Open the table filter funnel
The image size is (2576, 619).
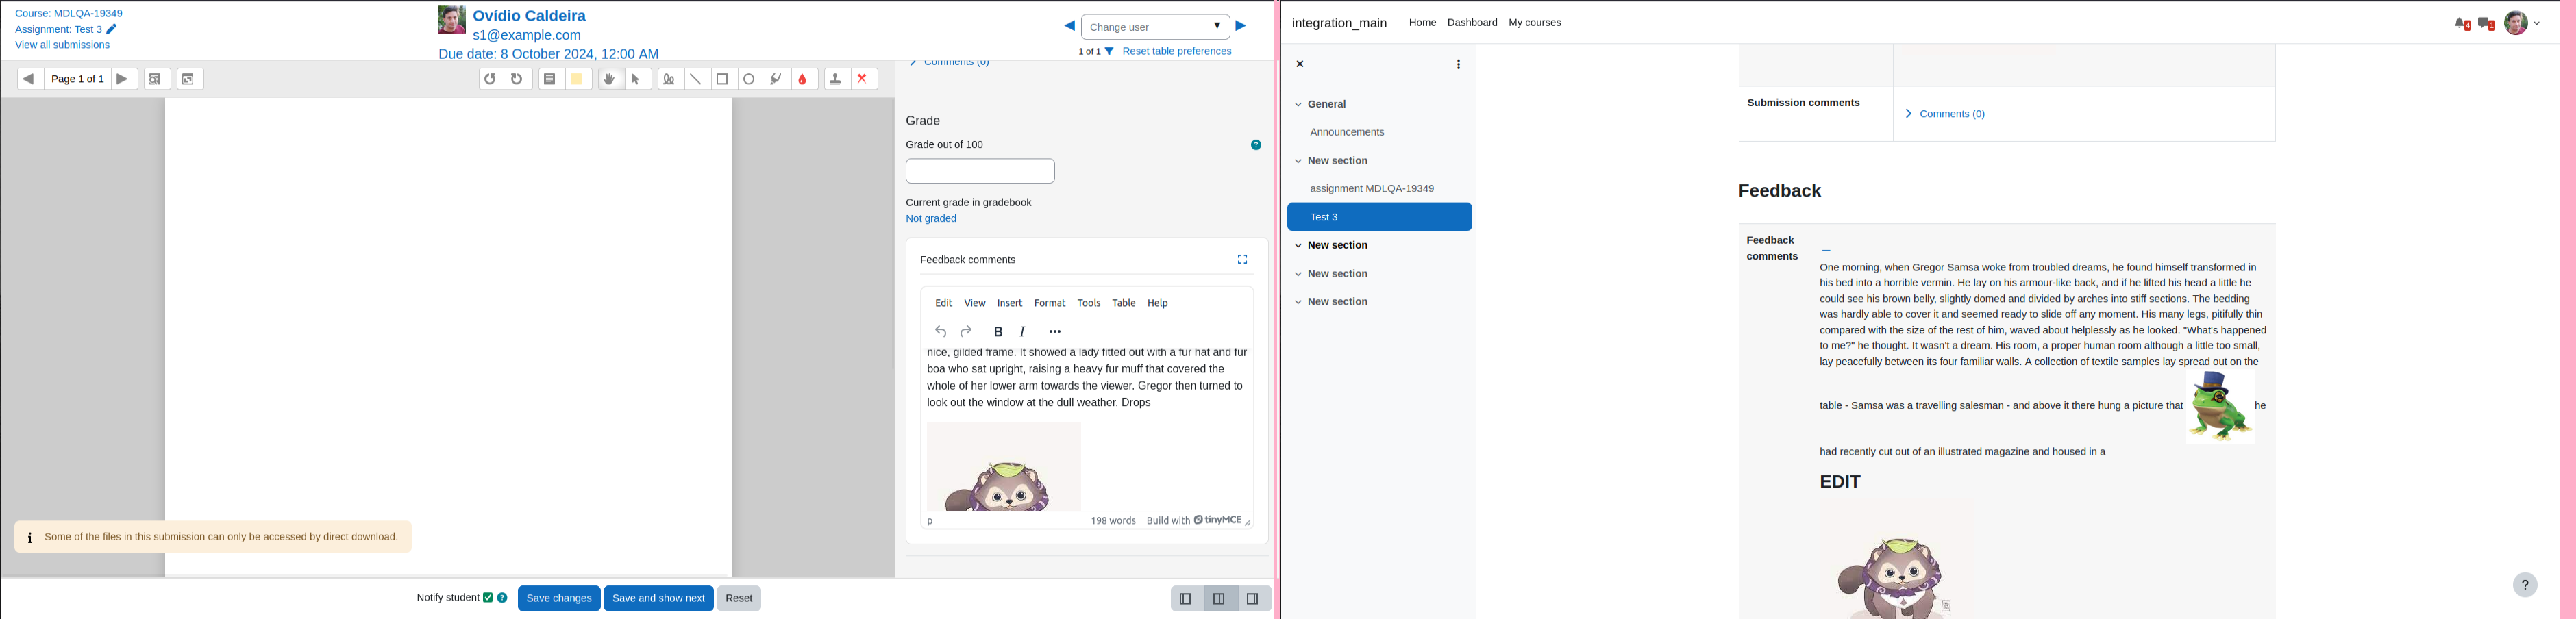click(1109, 51)
